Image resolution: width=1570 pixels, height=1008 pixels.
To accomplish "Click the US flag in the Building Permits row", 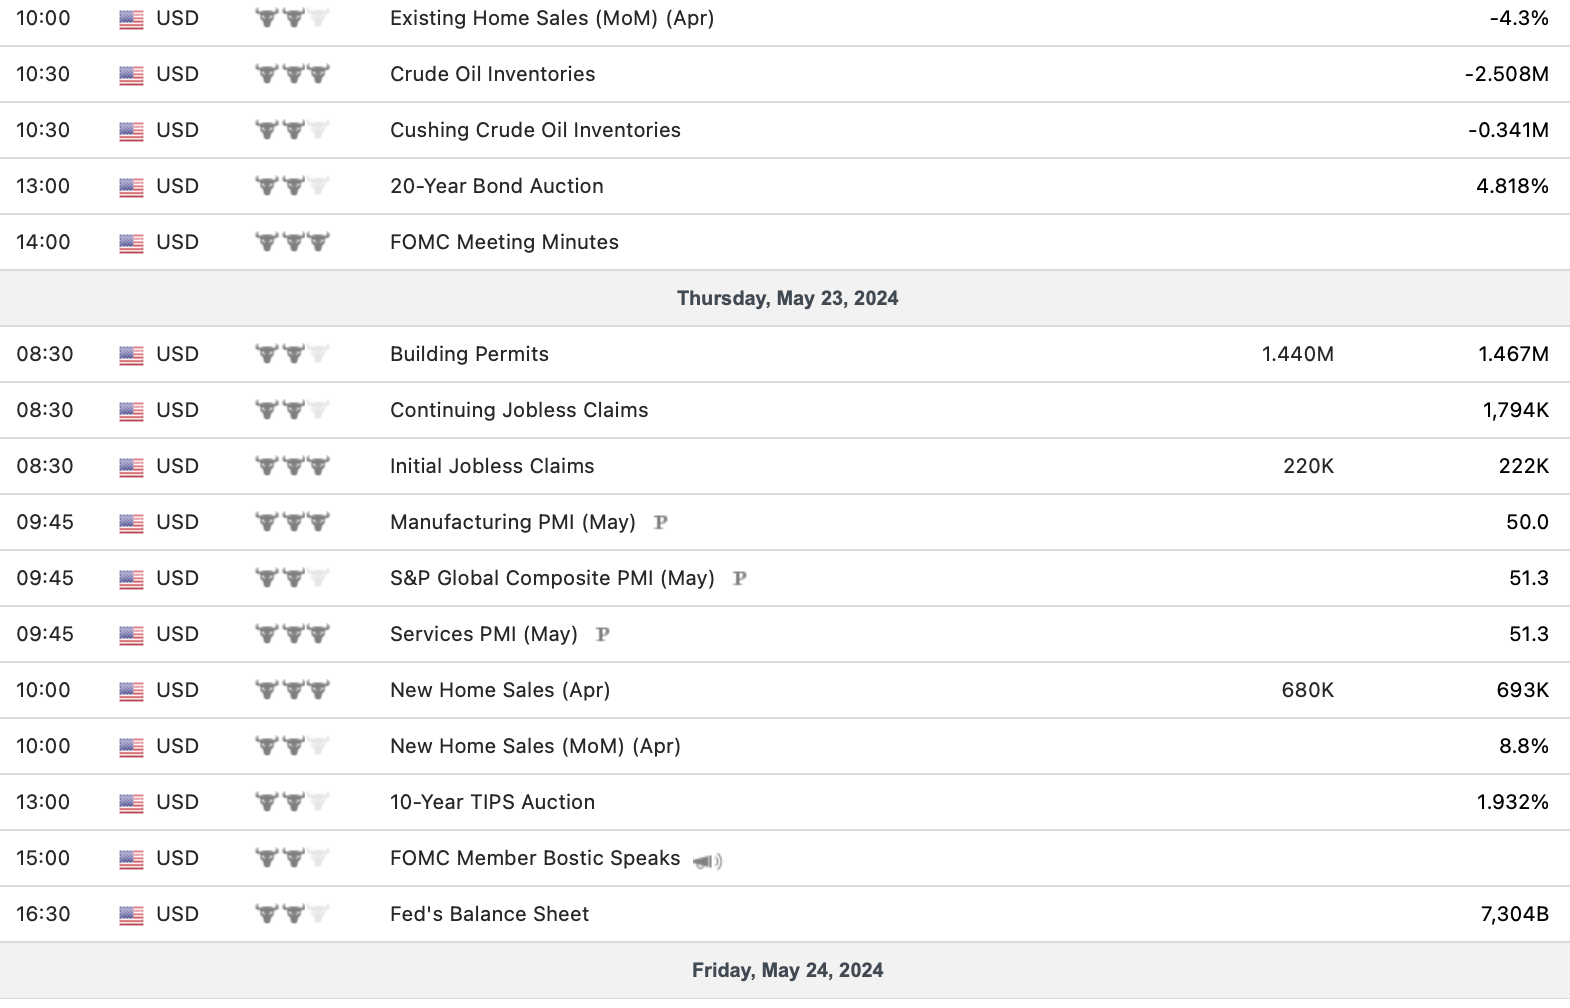I will pos(131,355).
